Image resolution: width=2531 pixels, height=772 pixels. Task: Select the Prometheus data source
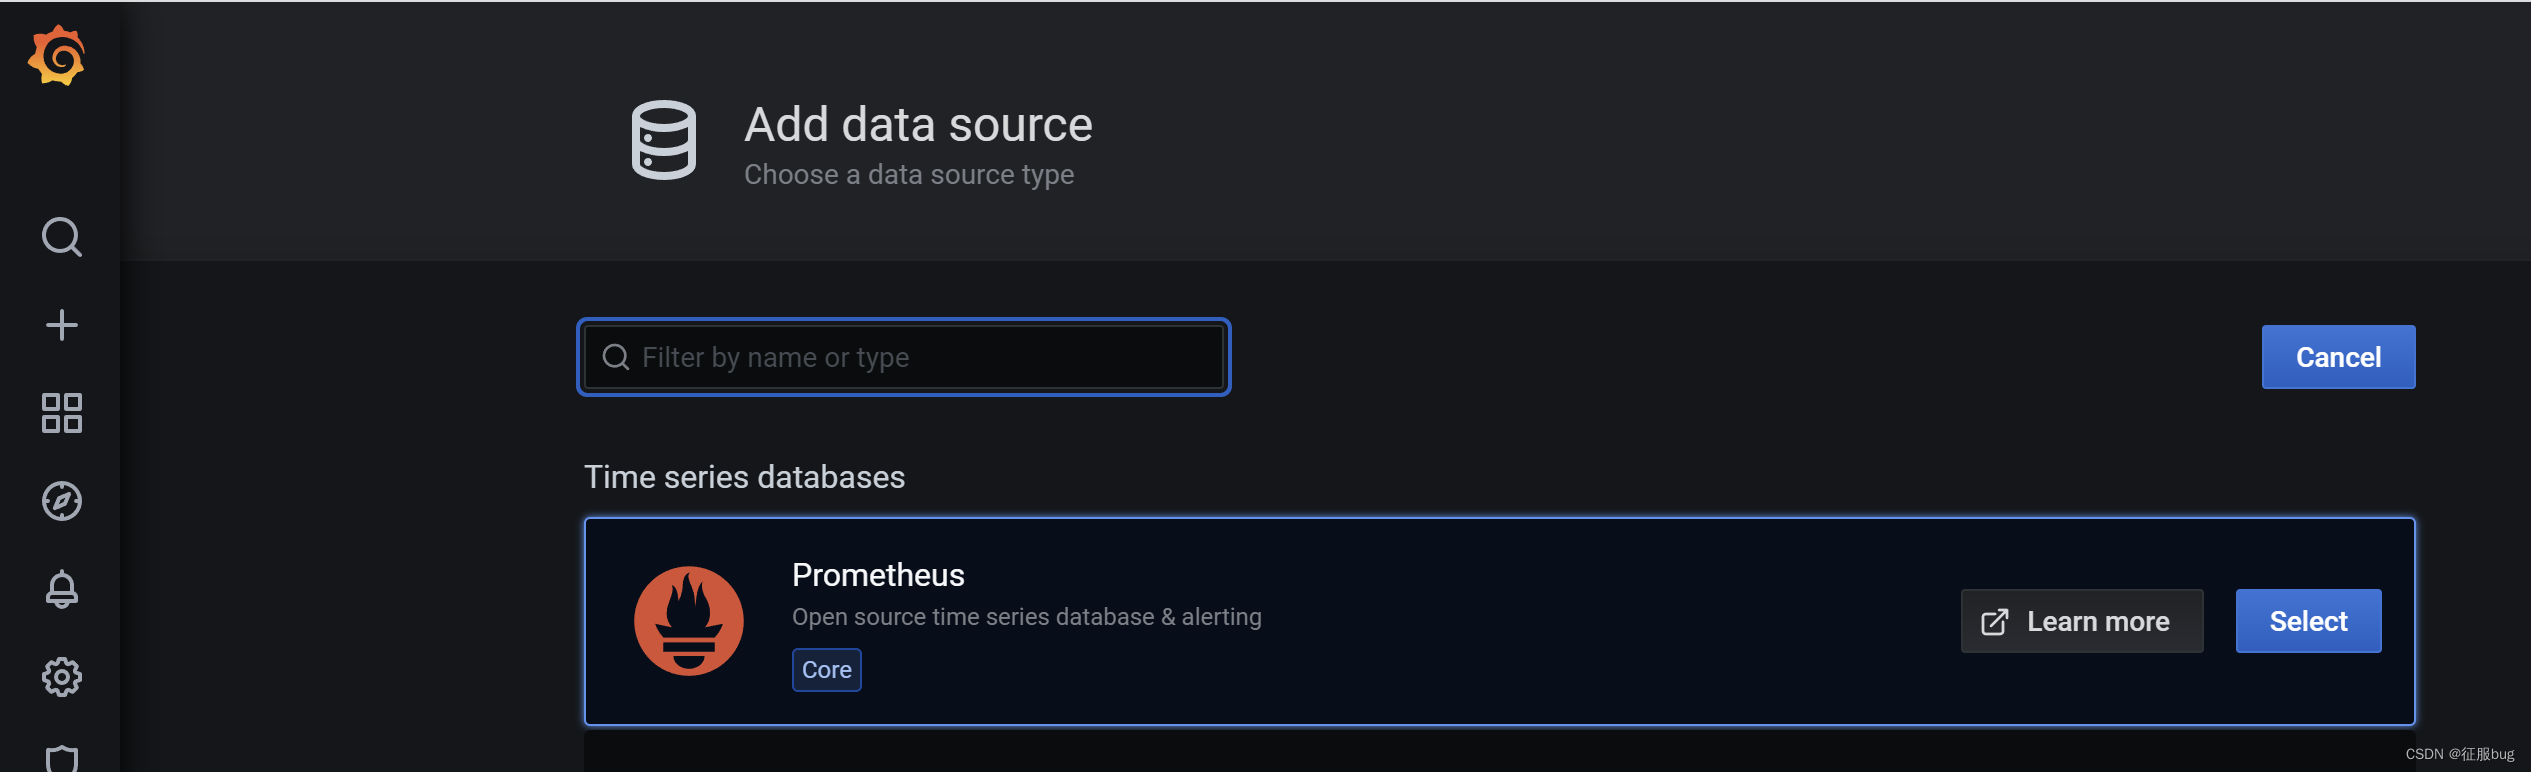point(2308,621)
